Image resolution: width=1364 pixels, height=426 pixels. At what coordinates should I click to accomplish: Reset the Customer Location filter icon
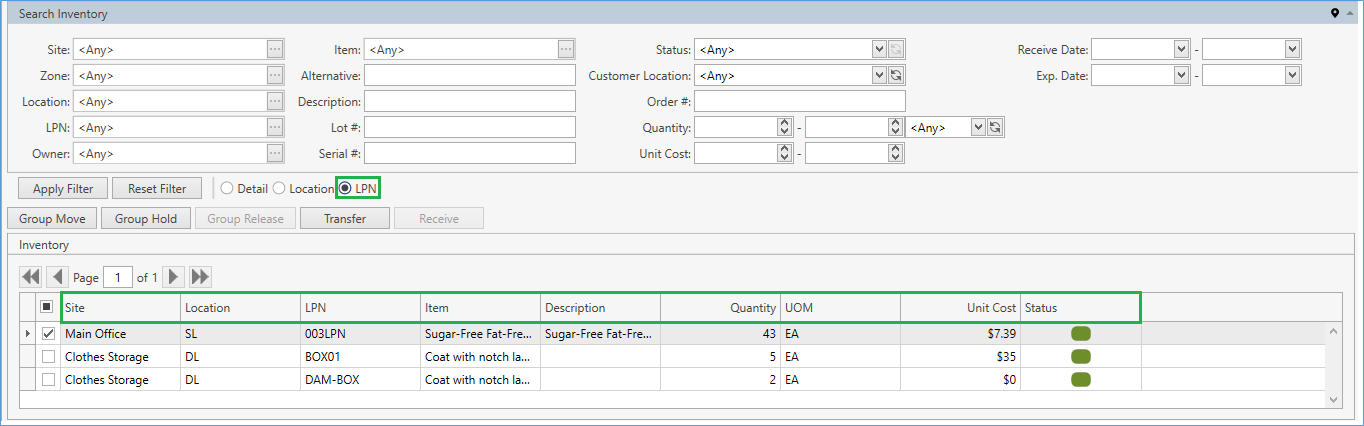[x=896, y=75]
